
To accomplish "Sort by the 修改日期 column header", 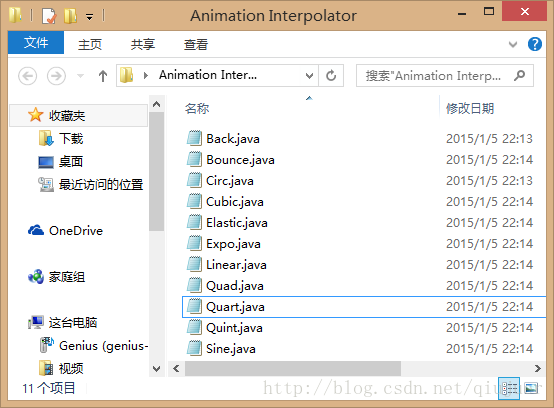I will pos(470,108).
